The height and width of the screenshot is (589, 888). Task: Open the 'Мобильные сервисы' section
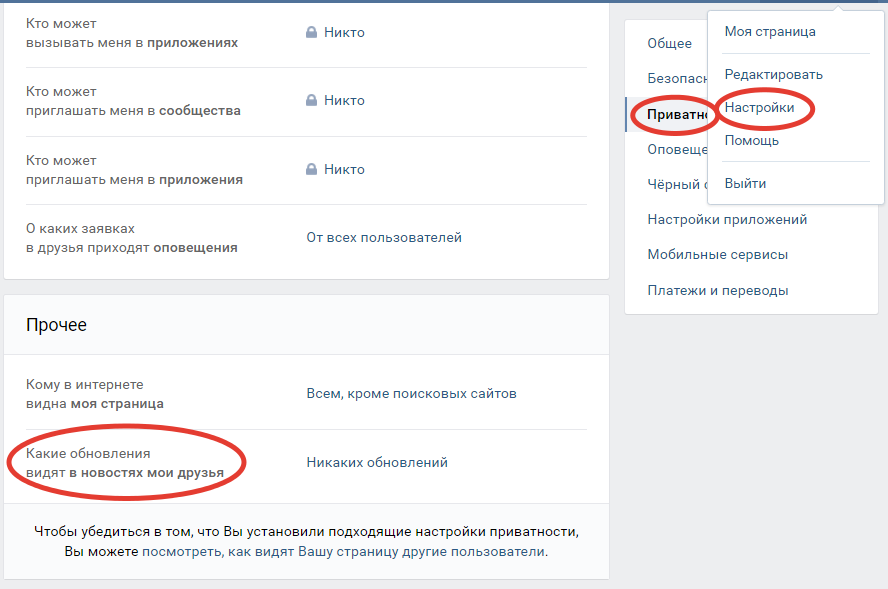[717, 254]
